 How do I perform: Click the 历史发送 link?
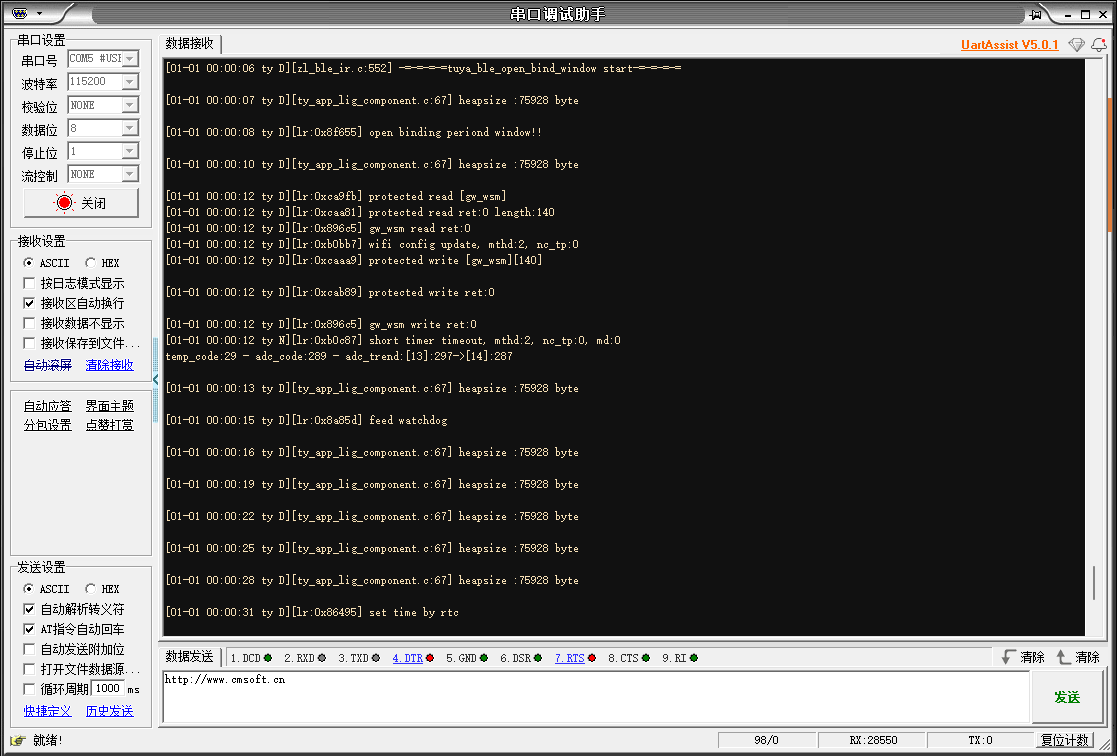[110, 711]
